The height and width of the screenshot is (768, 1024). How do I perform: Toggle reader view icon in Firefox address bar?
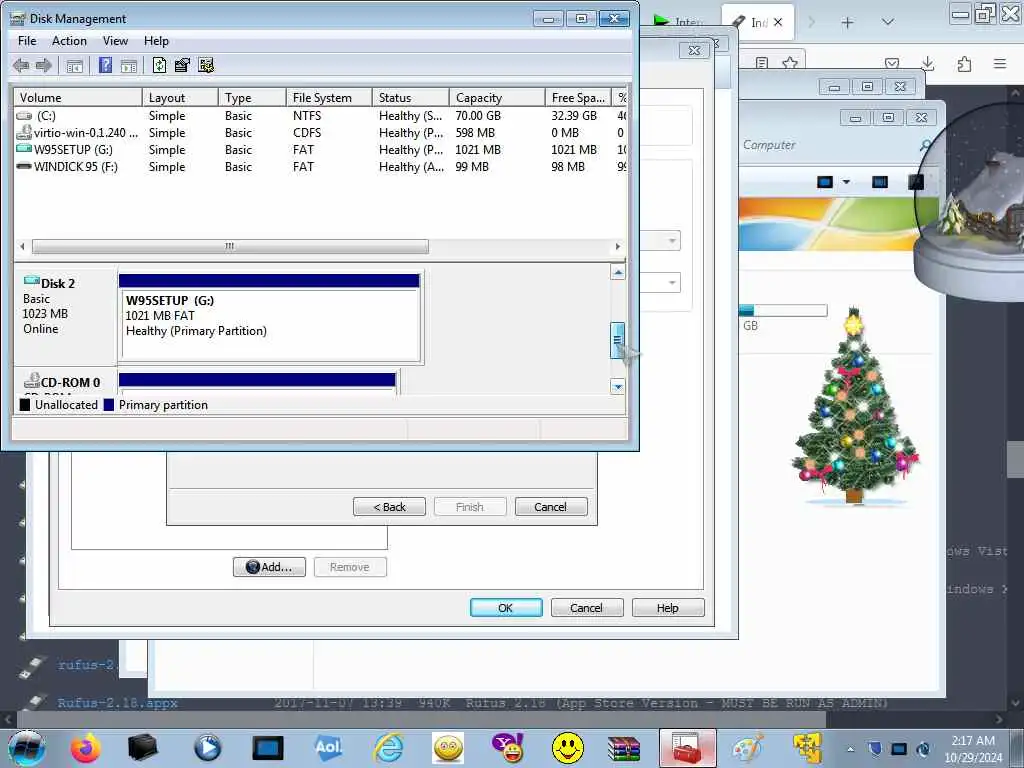pyautogui.click(x=761, y=63)
